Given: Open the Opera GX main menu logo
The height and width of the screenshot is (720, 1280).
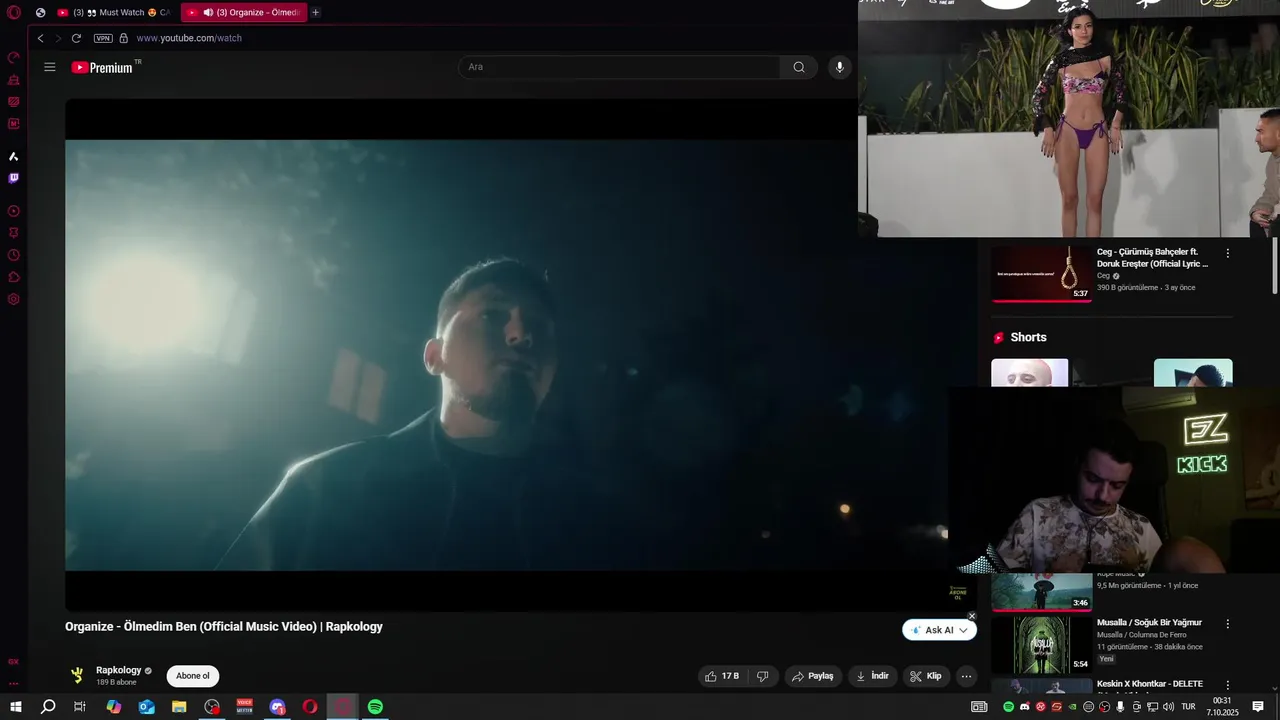Looking at the screenshot, I should click(14, 13).
